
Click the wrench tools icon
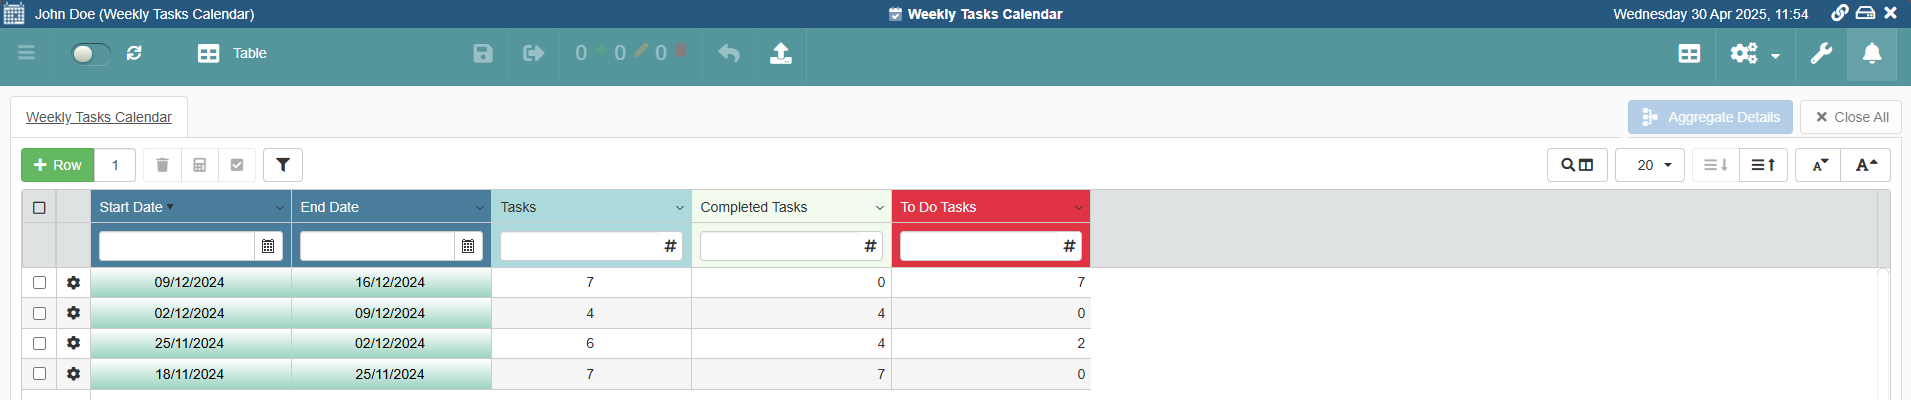[1821, 54]
